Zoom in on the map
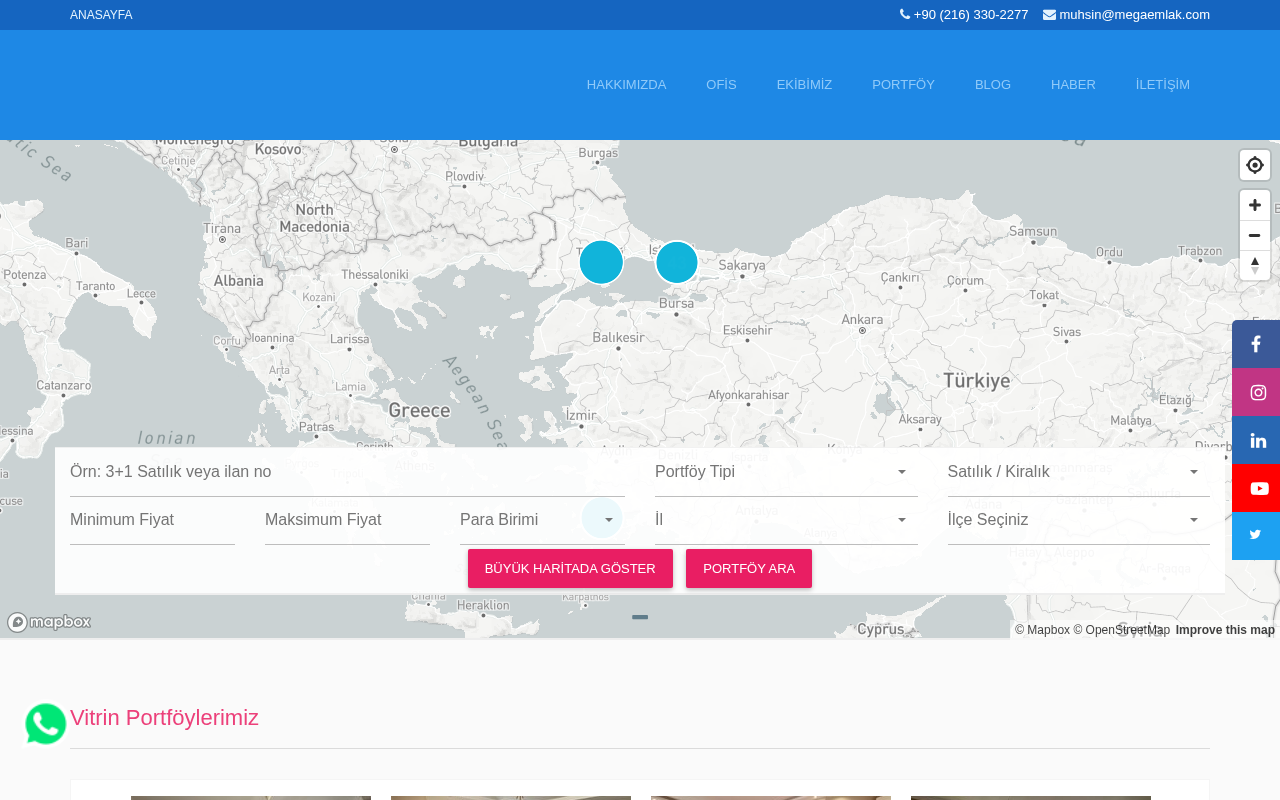1280x800 pixels. point(1255,205)
